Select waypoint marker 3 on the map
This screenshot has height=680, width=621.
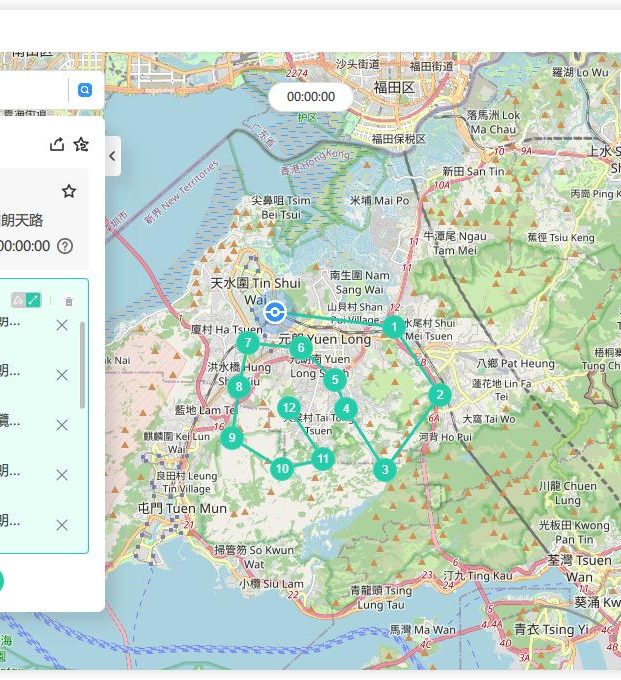[x=385, y=469]
